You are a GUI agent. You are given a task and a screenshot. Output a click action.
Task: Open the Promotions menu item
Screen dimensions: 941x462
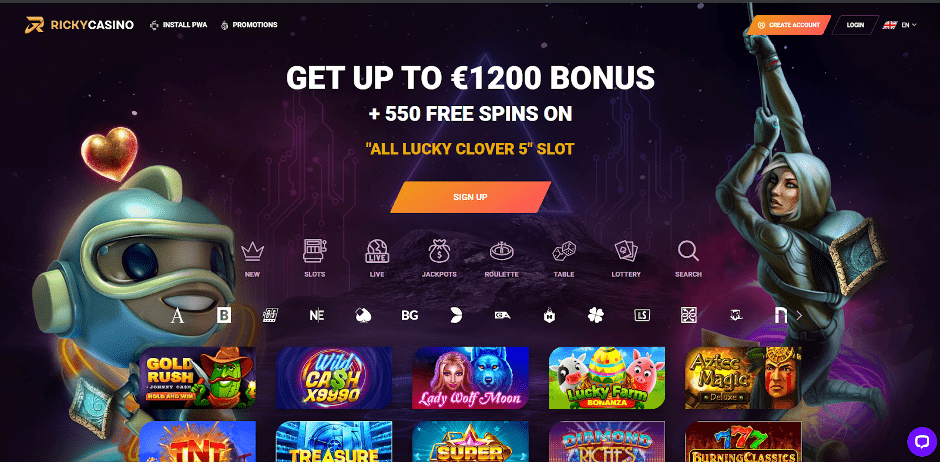(249, 25)
